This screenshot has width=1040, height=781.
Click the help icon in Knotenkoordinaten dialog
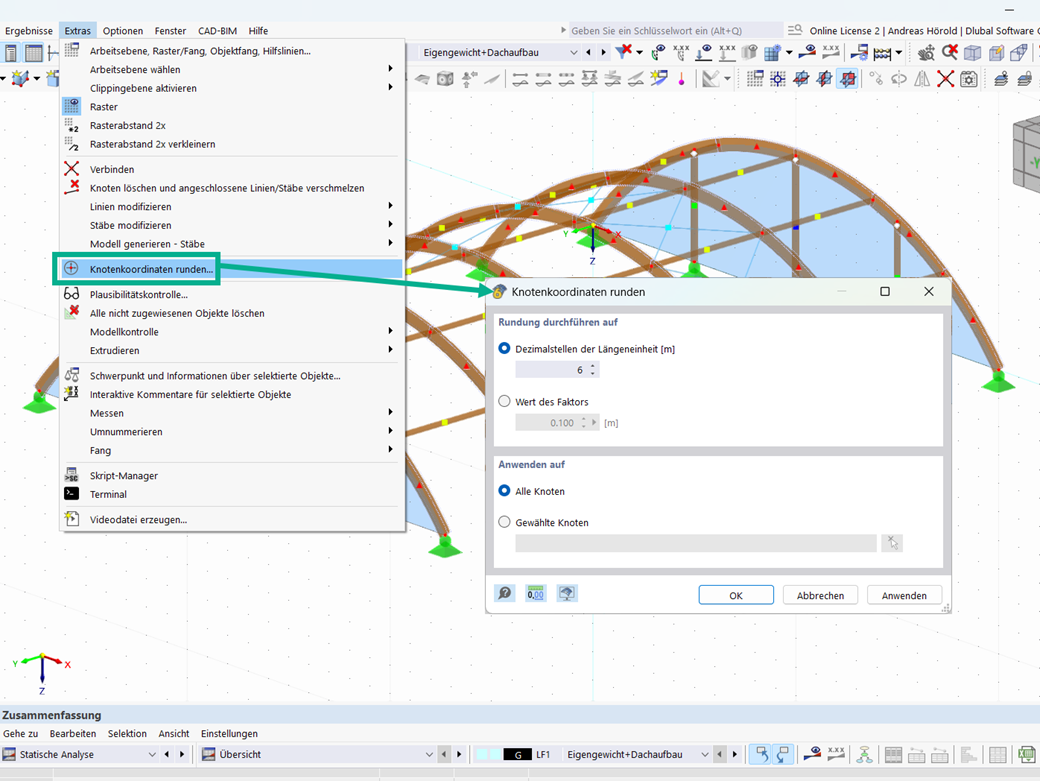[x=505, y=593]
